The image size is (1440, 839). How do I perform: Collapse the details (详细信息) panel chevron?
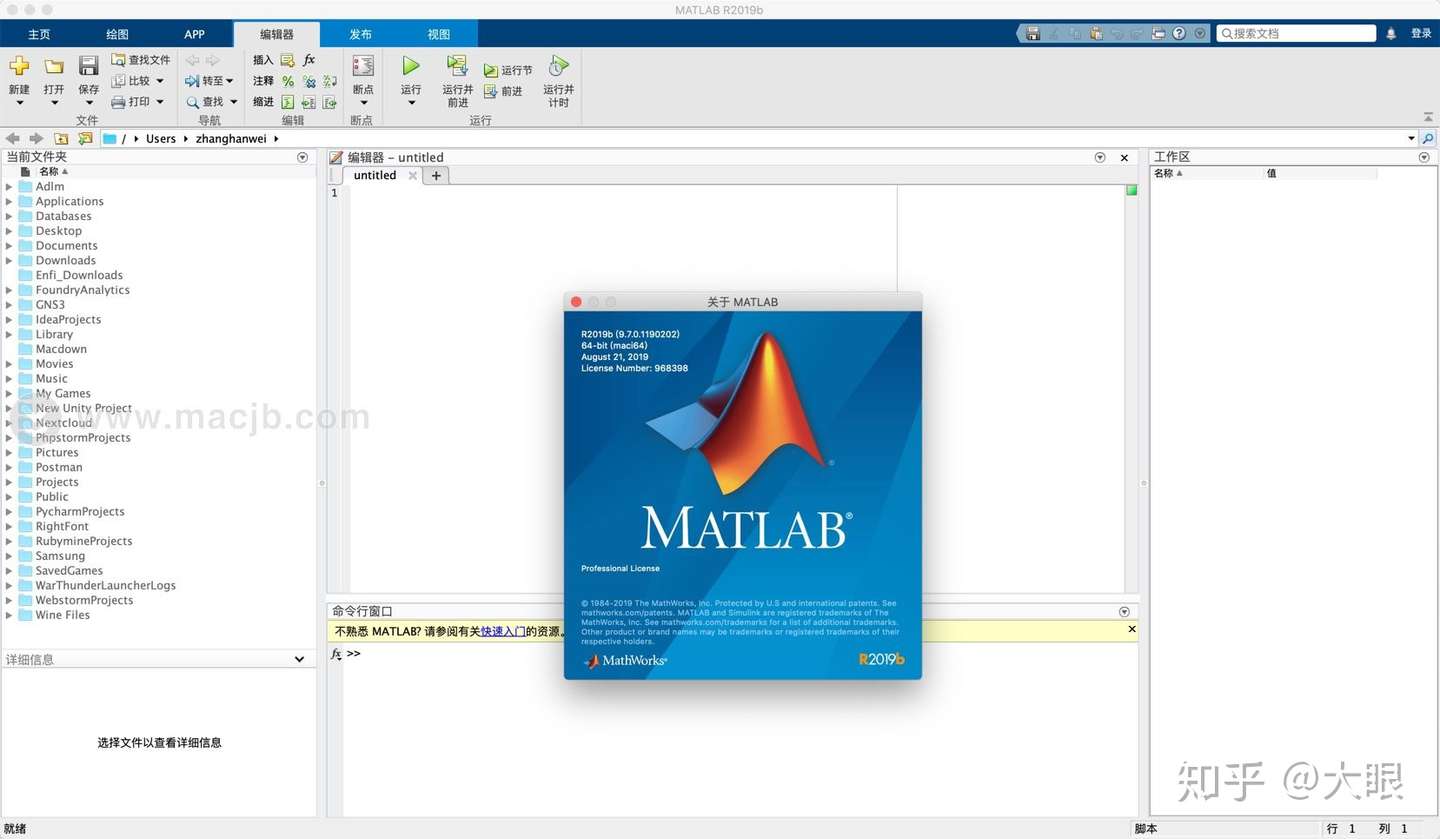click(299, 659)
